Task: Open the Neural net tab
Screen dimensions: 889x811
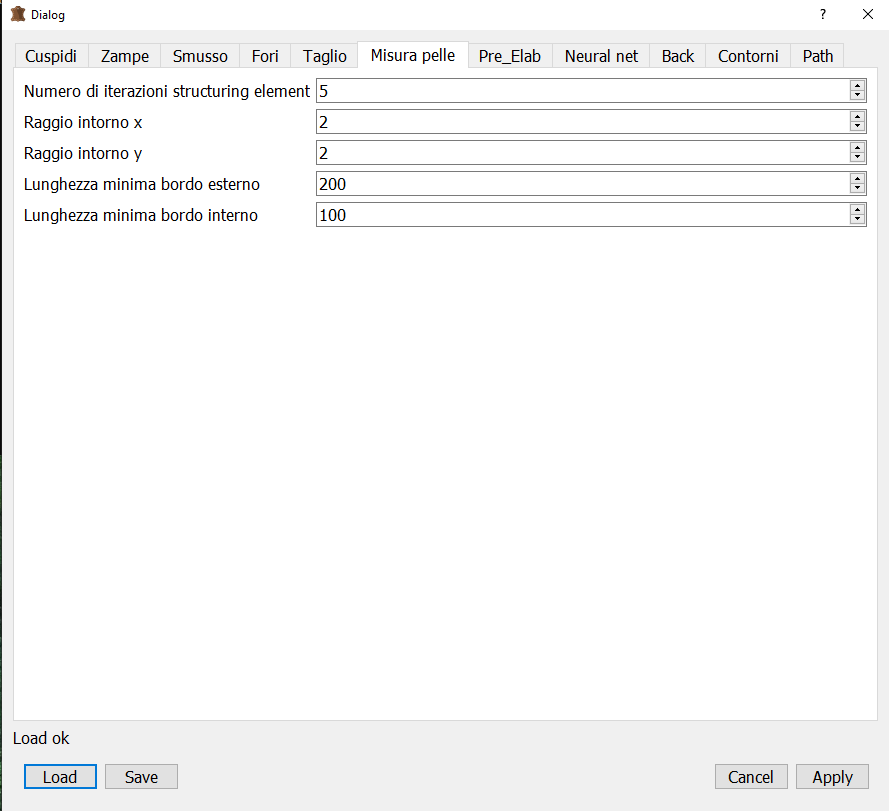Action: [601, 56]
